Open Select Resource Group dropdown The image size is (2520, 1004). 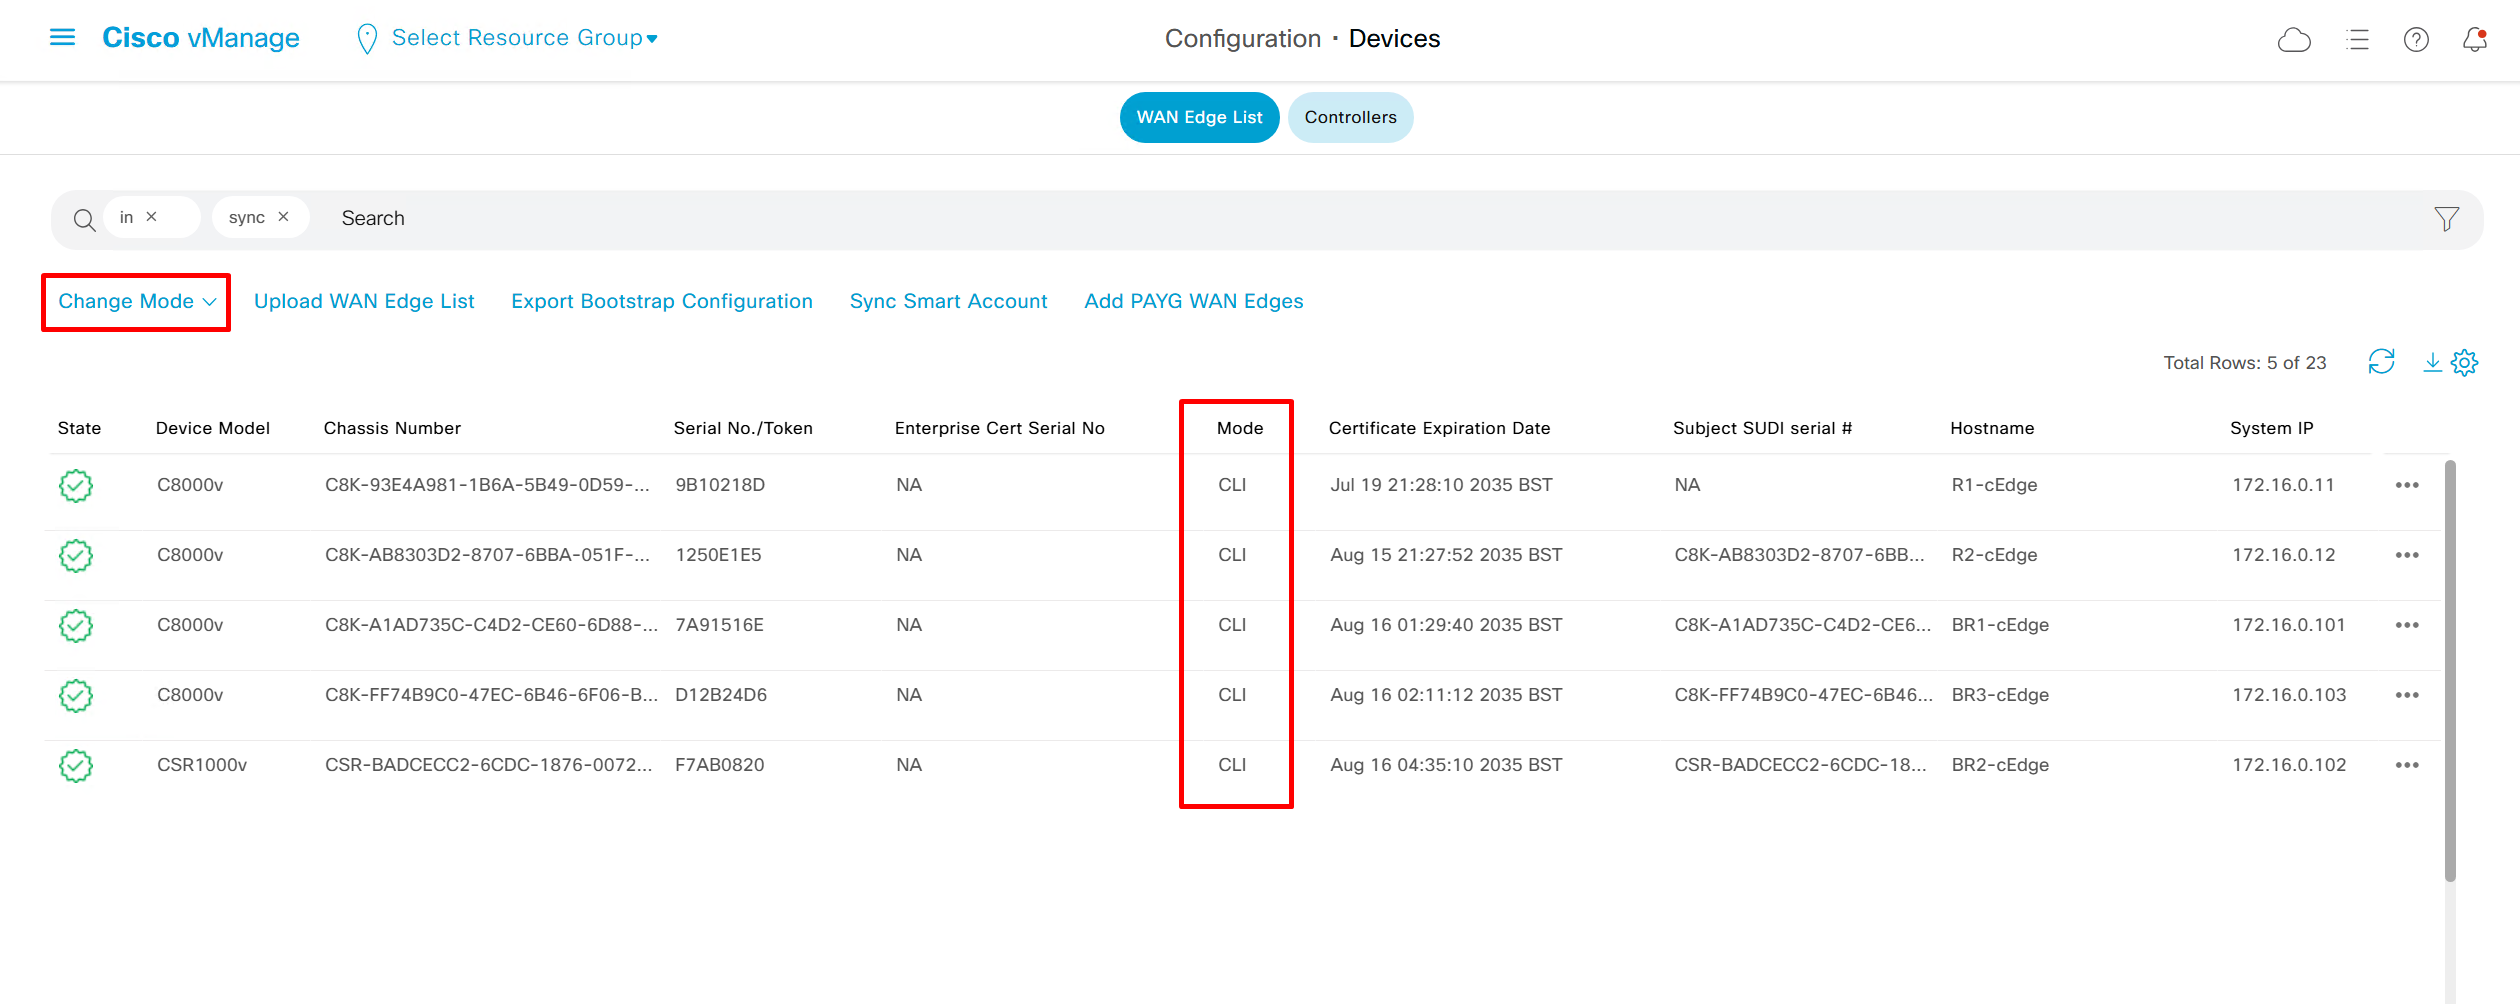tap(523, 38)
